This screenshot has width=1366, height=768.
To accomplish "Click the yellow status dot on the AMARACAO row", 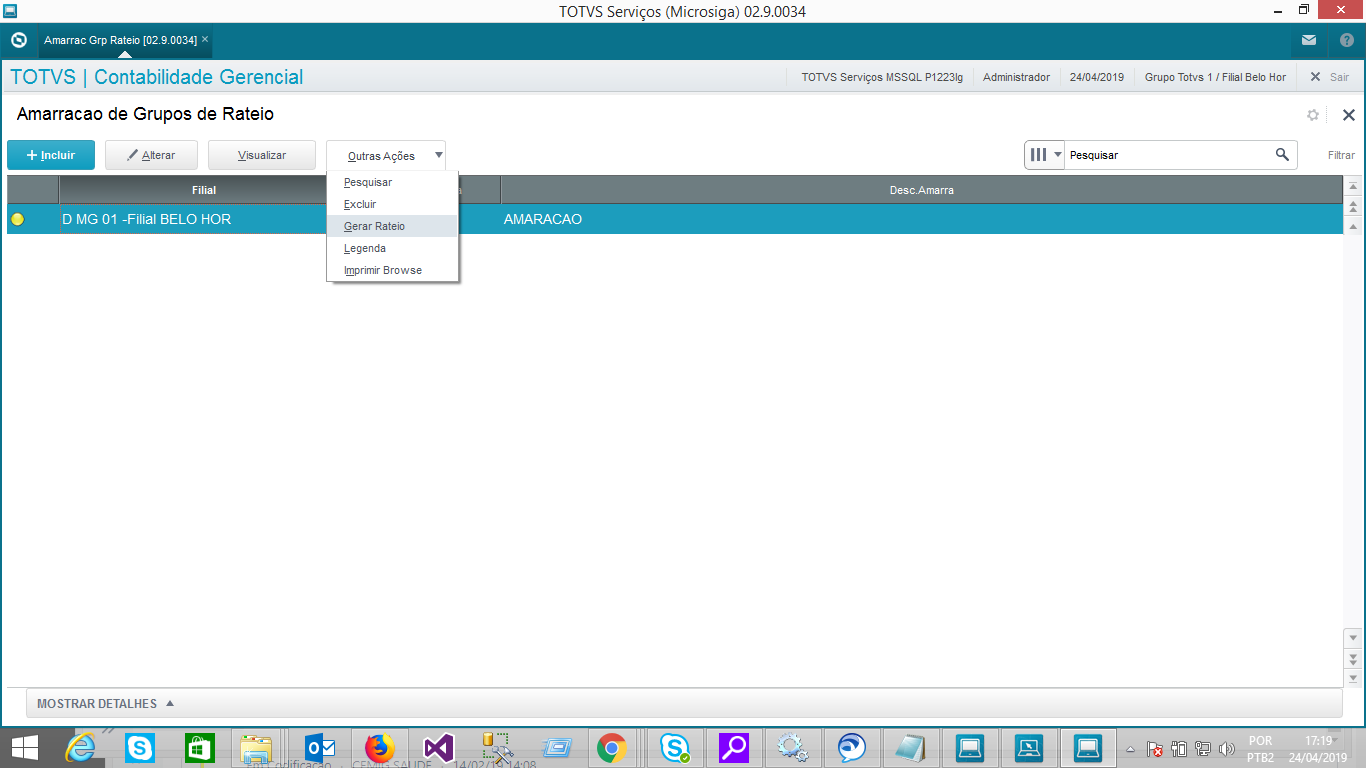I will tap(17, 219).
